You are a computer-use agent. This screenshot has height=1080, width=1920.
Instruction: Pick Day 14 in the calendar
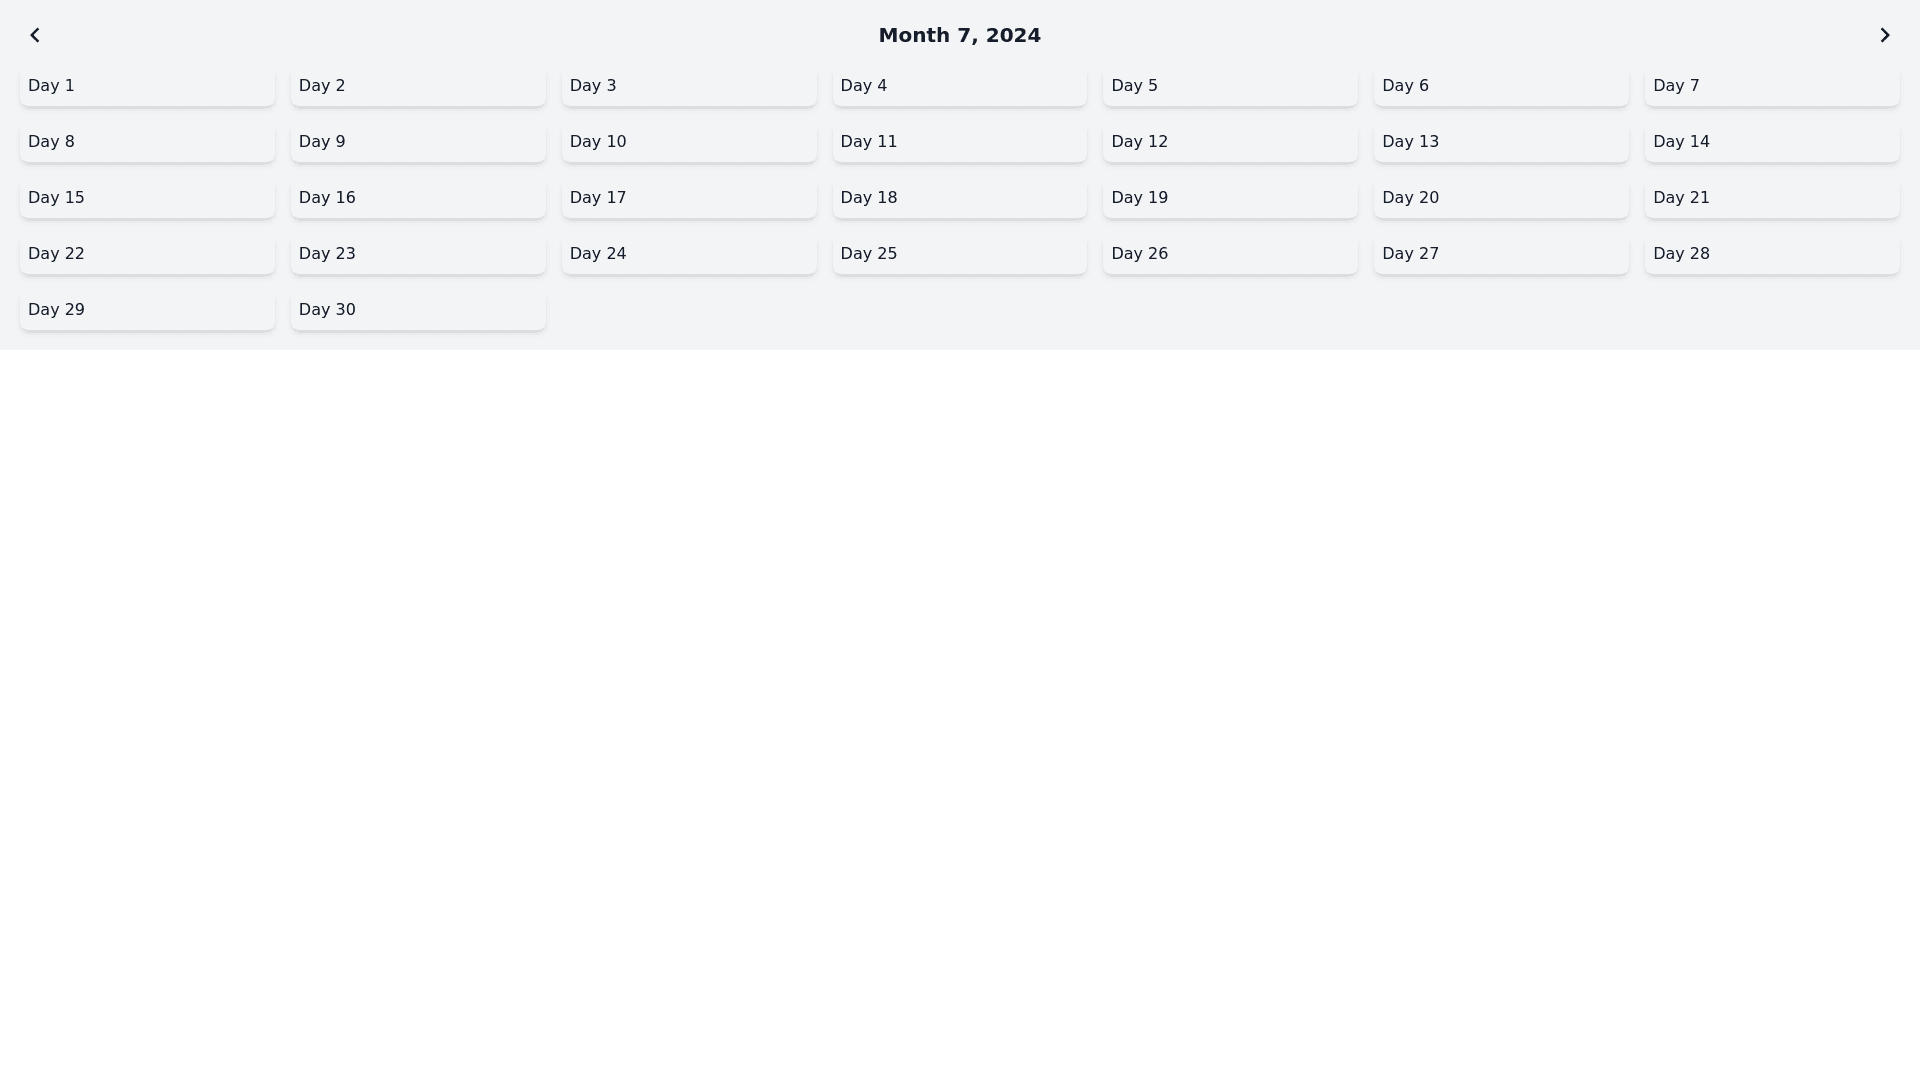[1771, 142]
